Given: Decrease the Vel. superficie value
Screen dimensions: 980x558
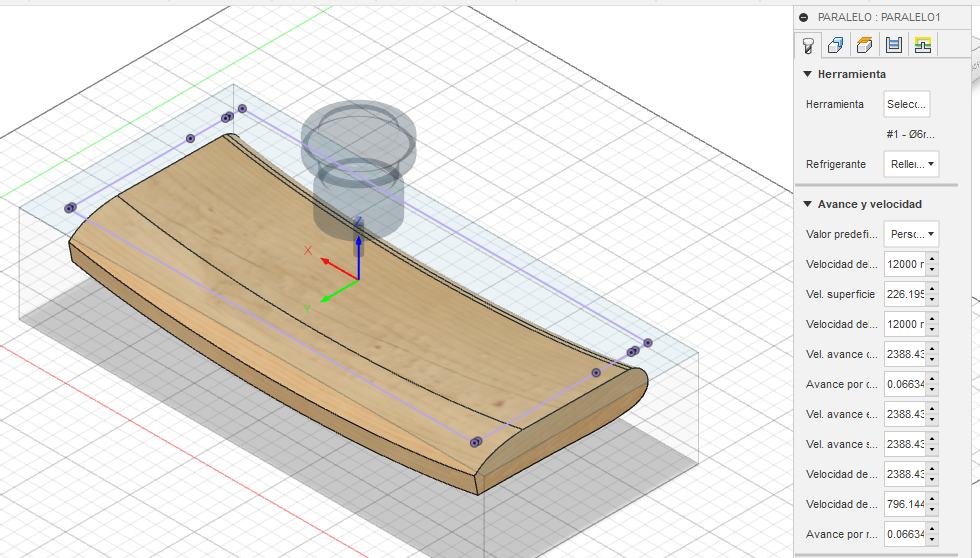Looking at the screenshot, I should (x=932, y=299).
